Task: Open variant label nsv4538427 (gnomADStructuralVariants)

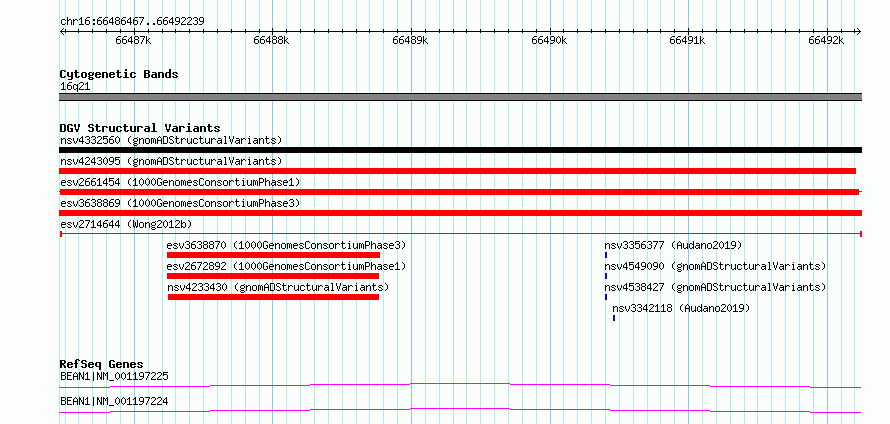Action: [715, 287]
